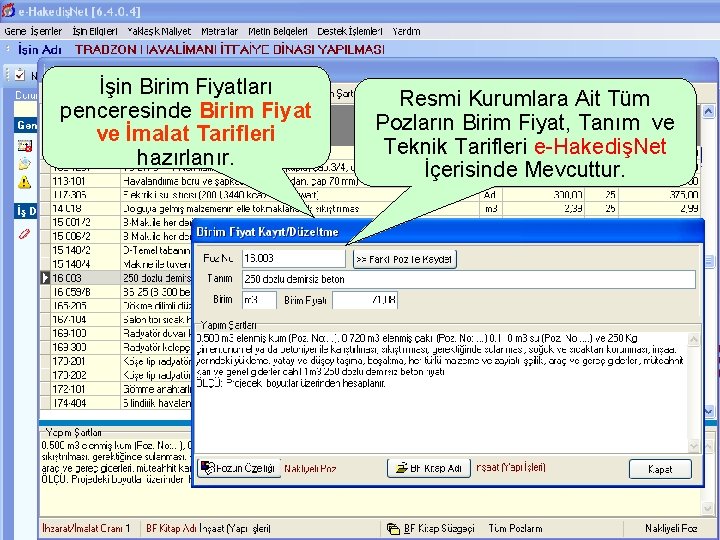The width and height of the screenshot is (720, 540).
Task: Open the Genel İşlemler menu
Action: tap(33, 31)
